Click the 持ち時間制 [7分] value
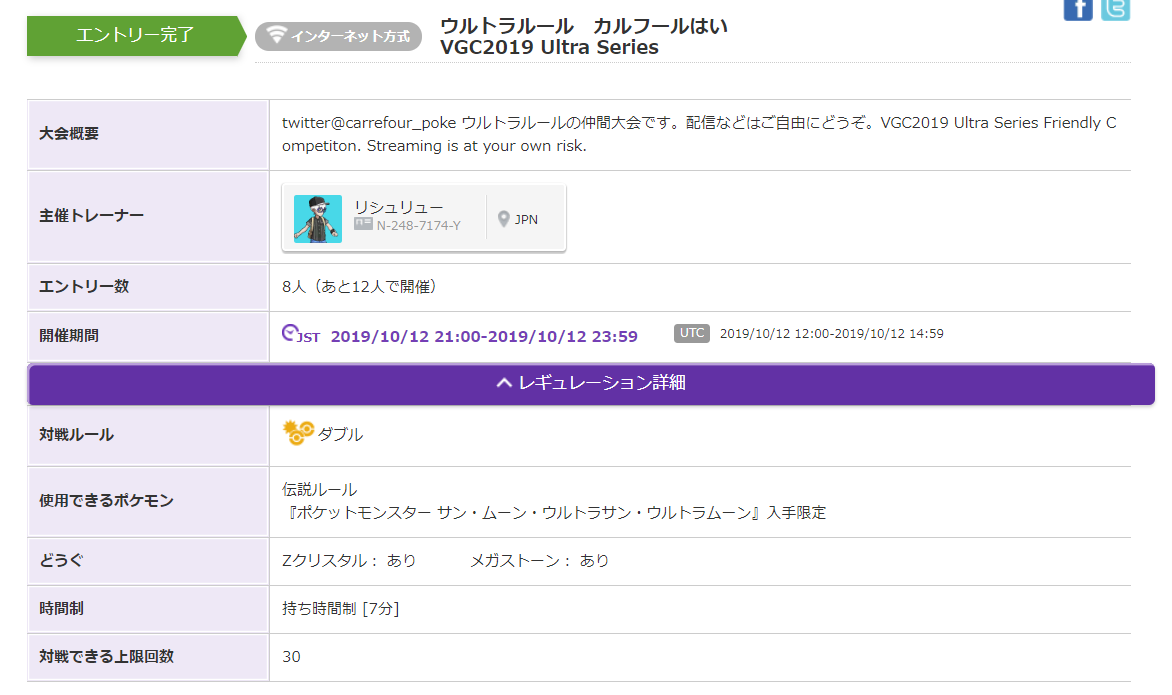Image resolution: width=1172 pixels, height=695 pixels. [340, 608]
